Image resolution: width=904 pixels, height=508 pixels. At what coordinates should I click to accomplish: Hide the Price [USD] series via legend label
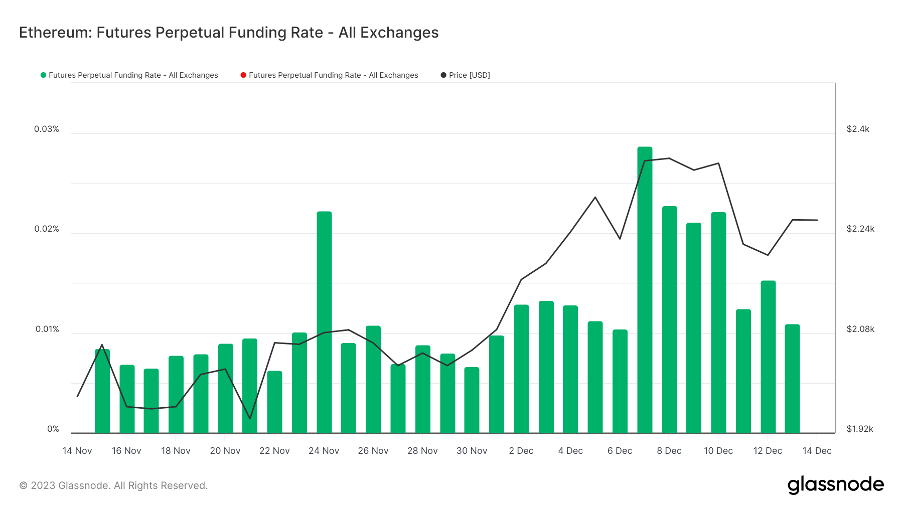click(471, 75)
